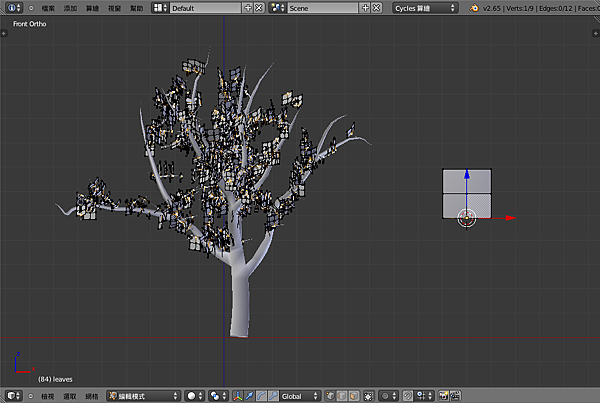
Task: Open the pivot point selector
Action: tap(218, 396)
